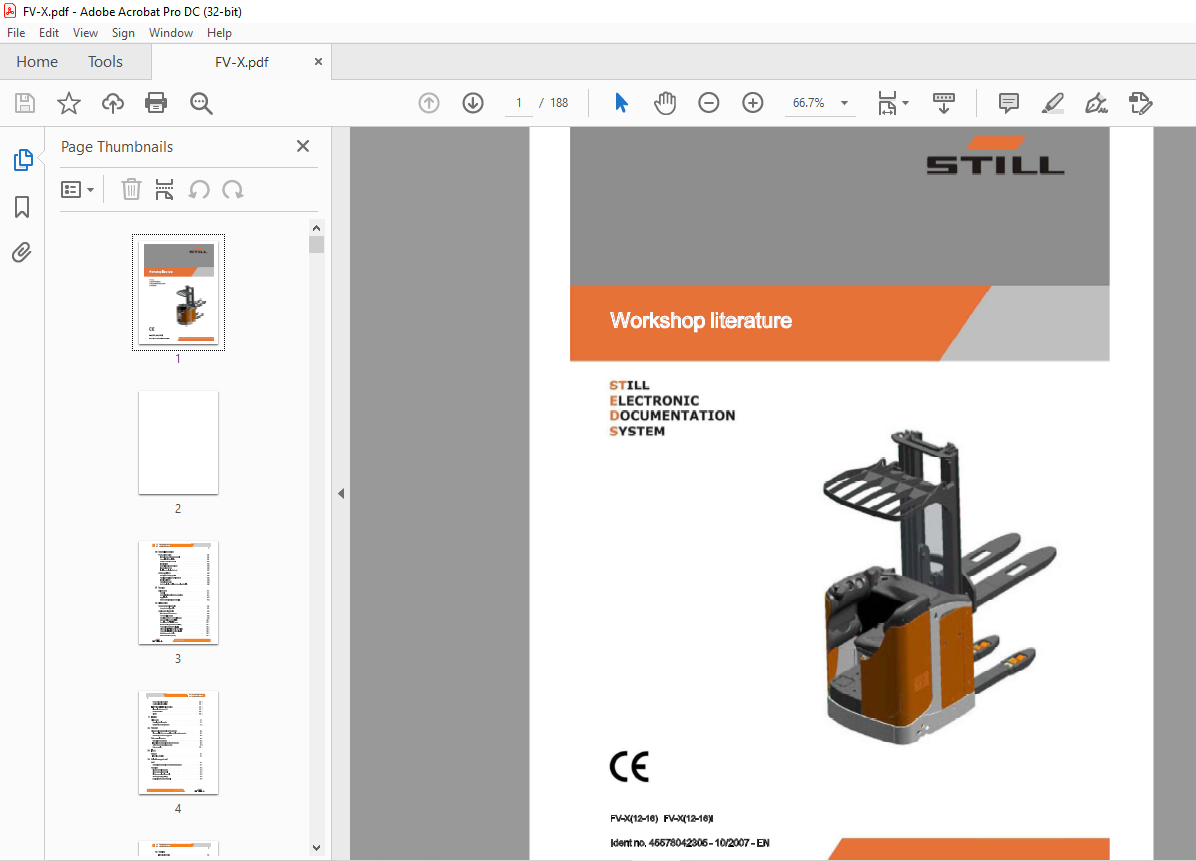Enable scrolling mode via the keyboard-arrow icon
The width and height of the screenshot is (1196, 861).
pos(944,103)
